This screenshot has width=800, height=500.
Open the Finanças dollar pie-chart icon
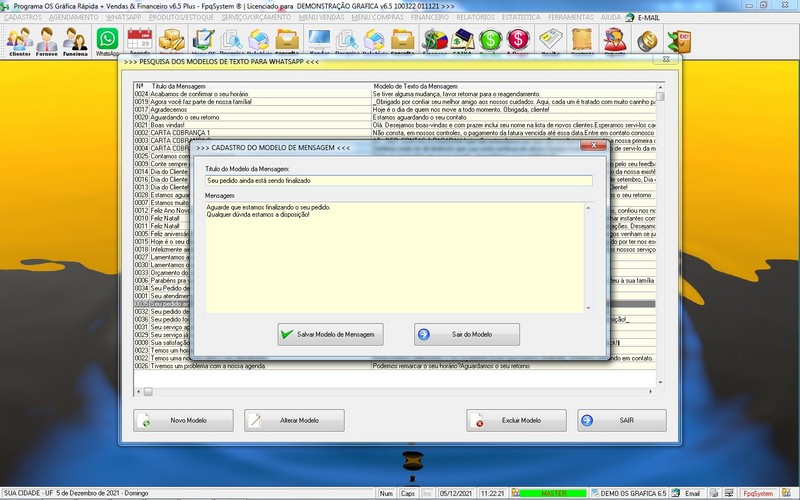click(435, 41)
